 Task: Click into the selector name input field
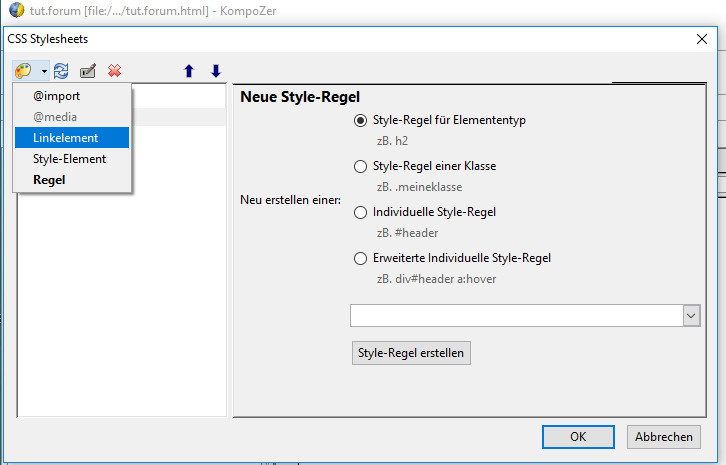tap(516, 315)
